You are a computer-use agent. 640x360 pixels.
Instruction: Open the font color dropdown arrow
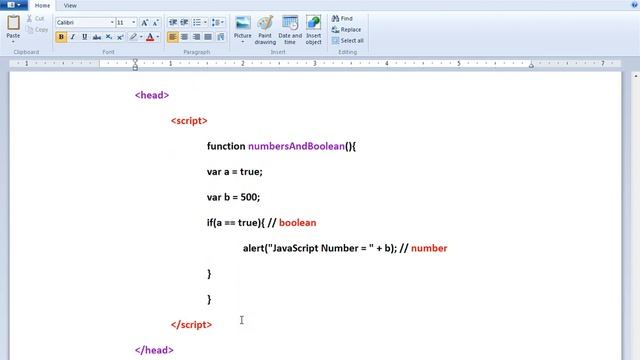point(158,37)
